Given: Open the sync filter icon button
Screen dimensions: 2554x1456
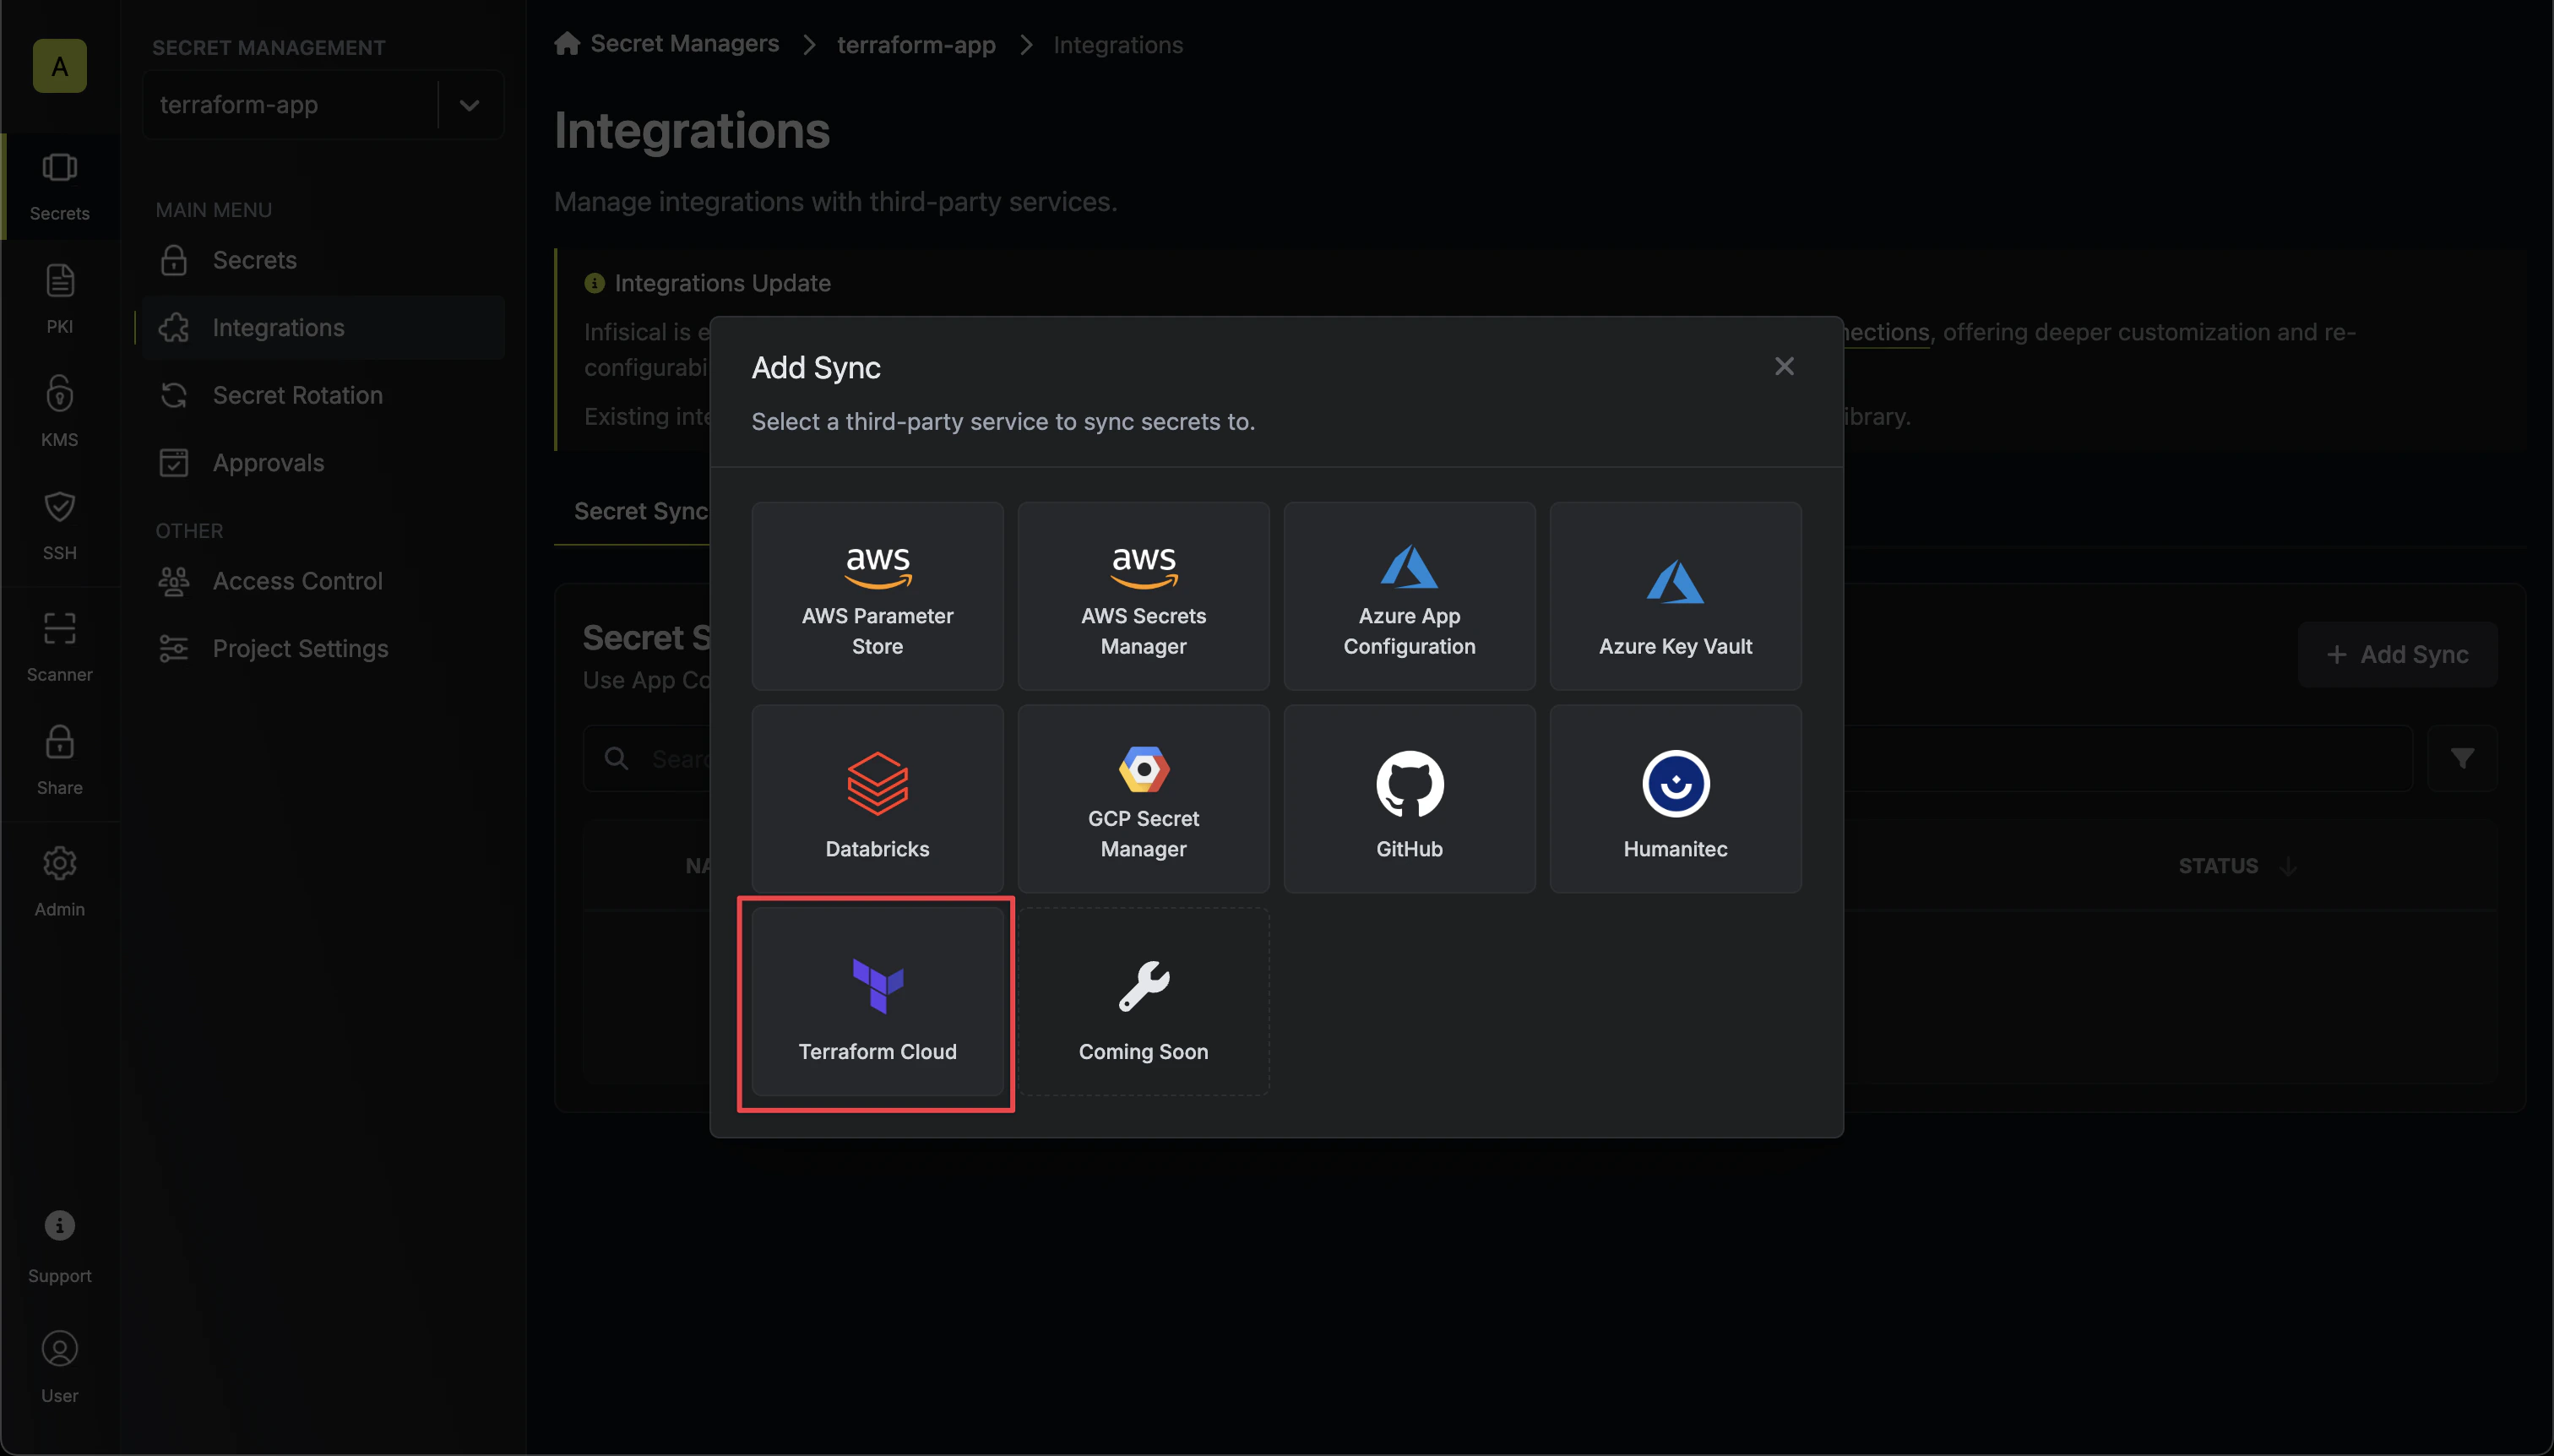Looking at the screenshot, I should pyautogui.click(x=2462, y=759).
